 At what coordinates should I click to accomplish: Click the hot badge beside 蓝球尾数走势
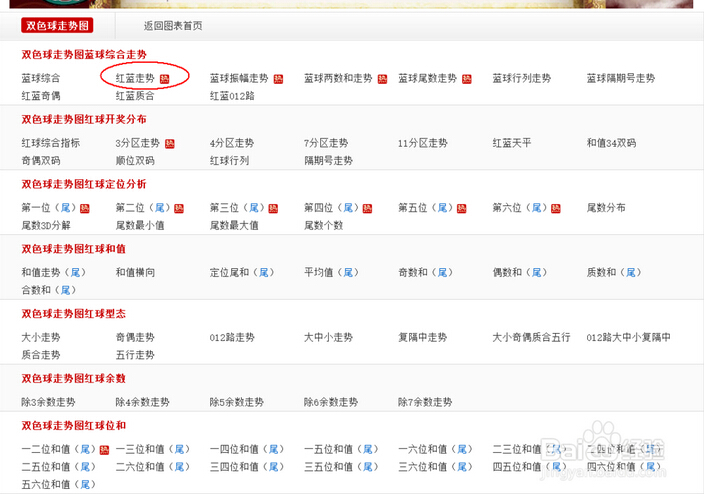466,78
